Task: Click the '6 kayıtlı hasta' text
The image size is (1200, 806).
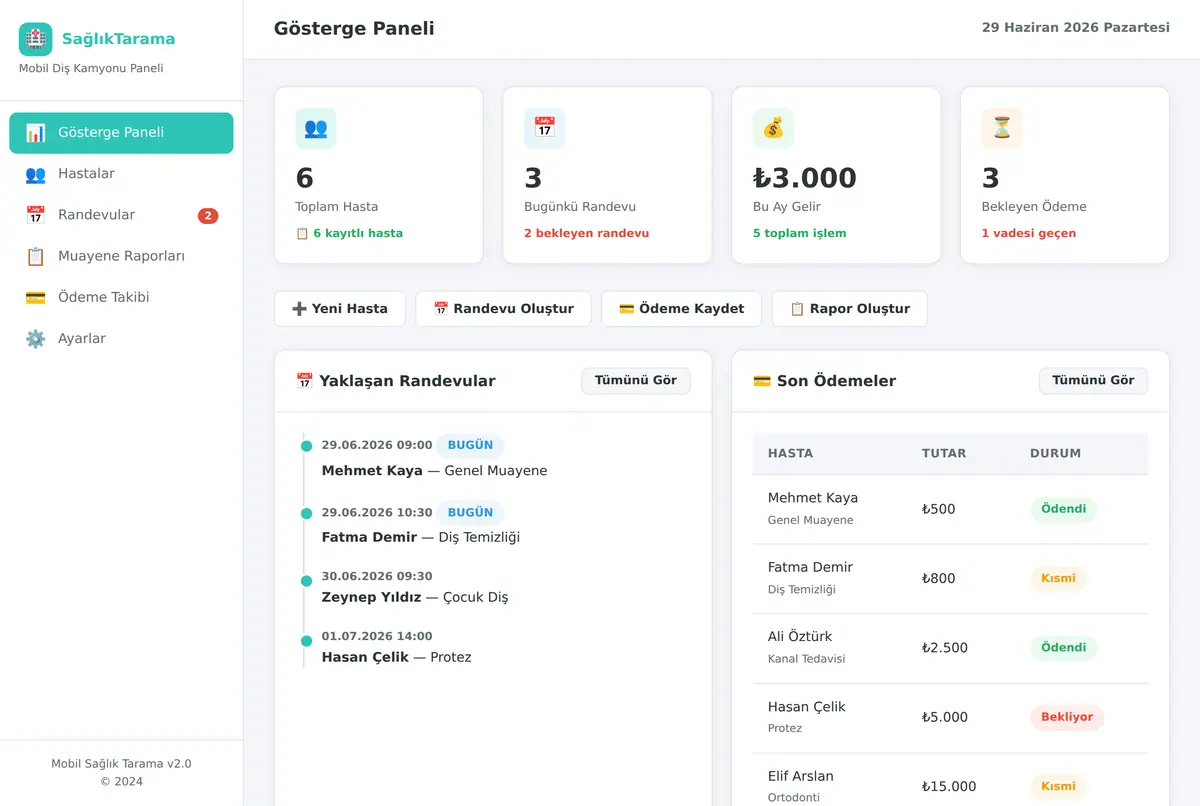Action: 350,234
